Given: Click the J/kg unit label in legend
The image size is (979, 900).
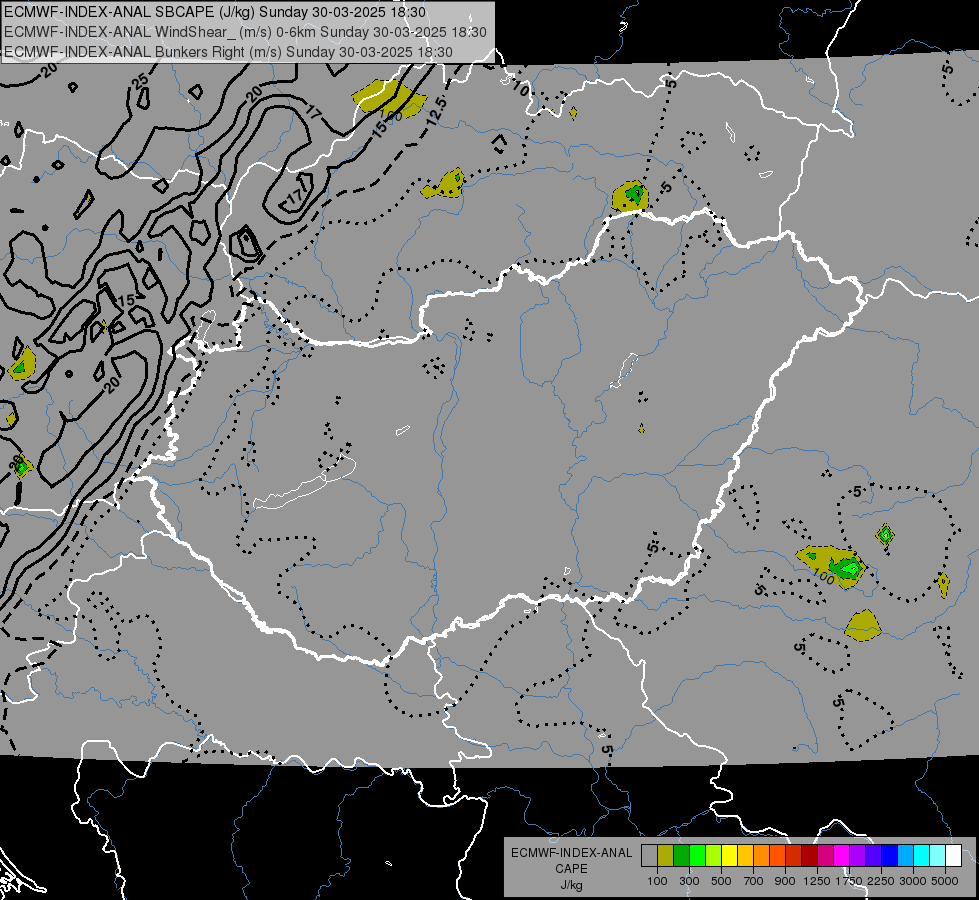Looking at the screenshot, I should pos(571,885).
